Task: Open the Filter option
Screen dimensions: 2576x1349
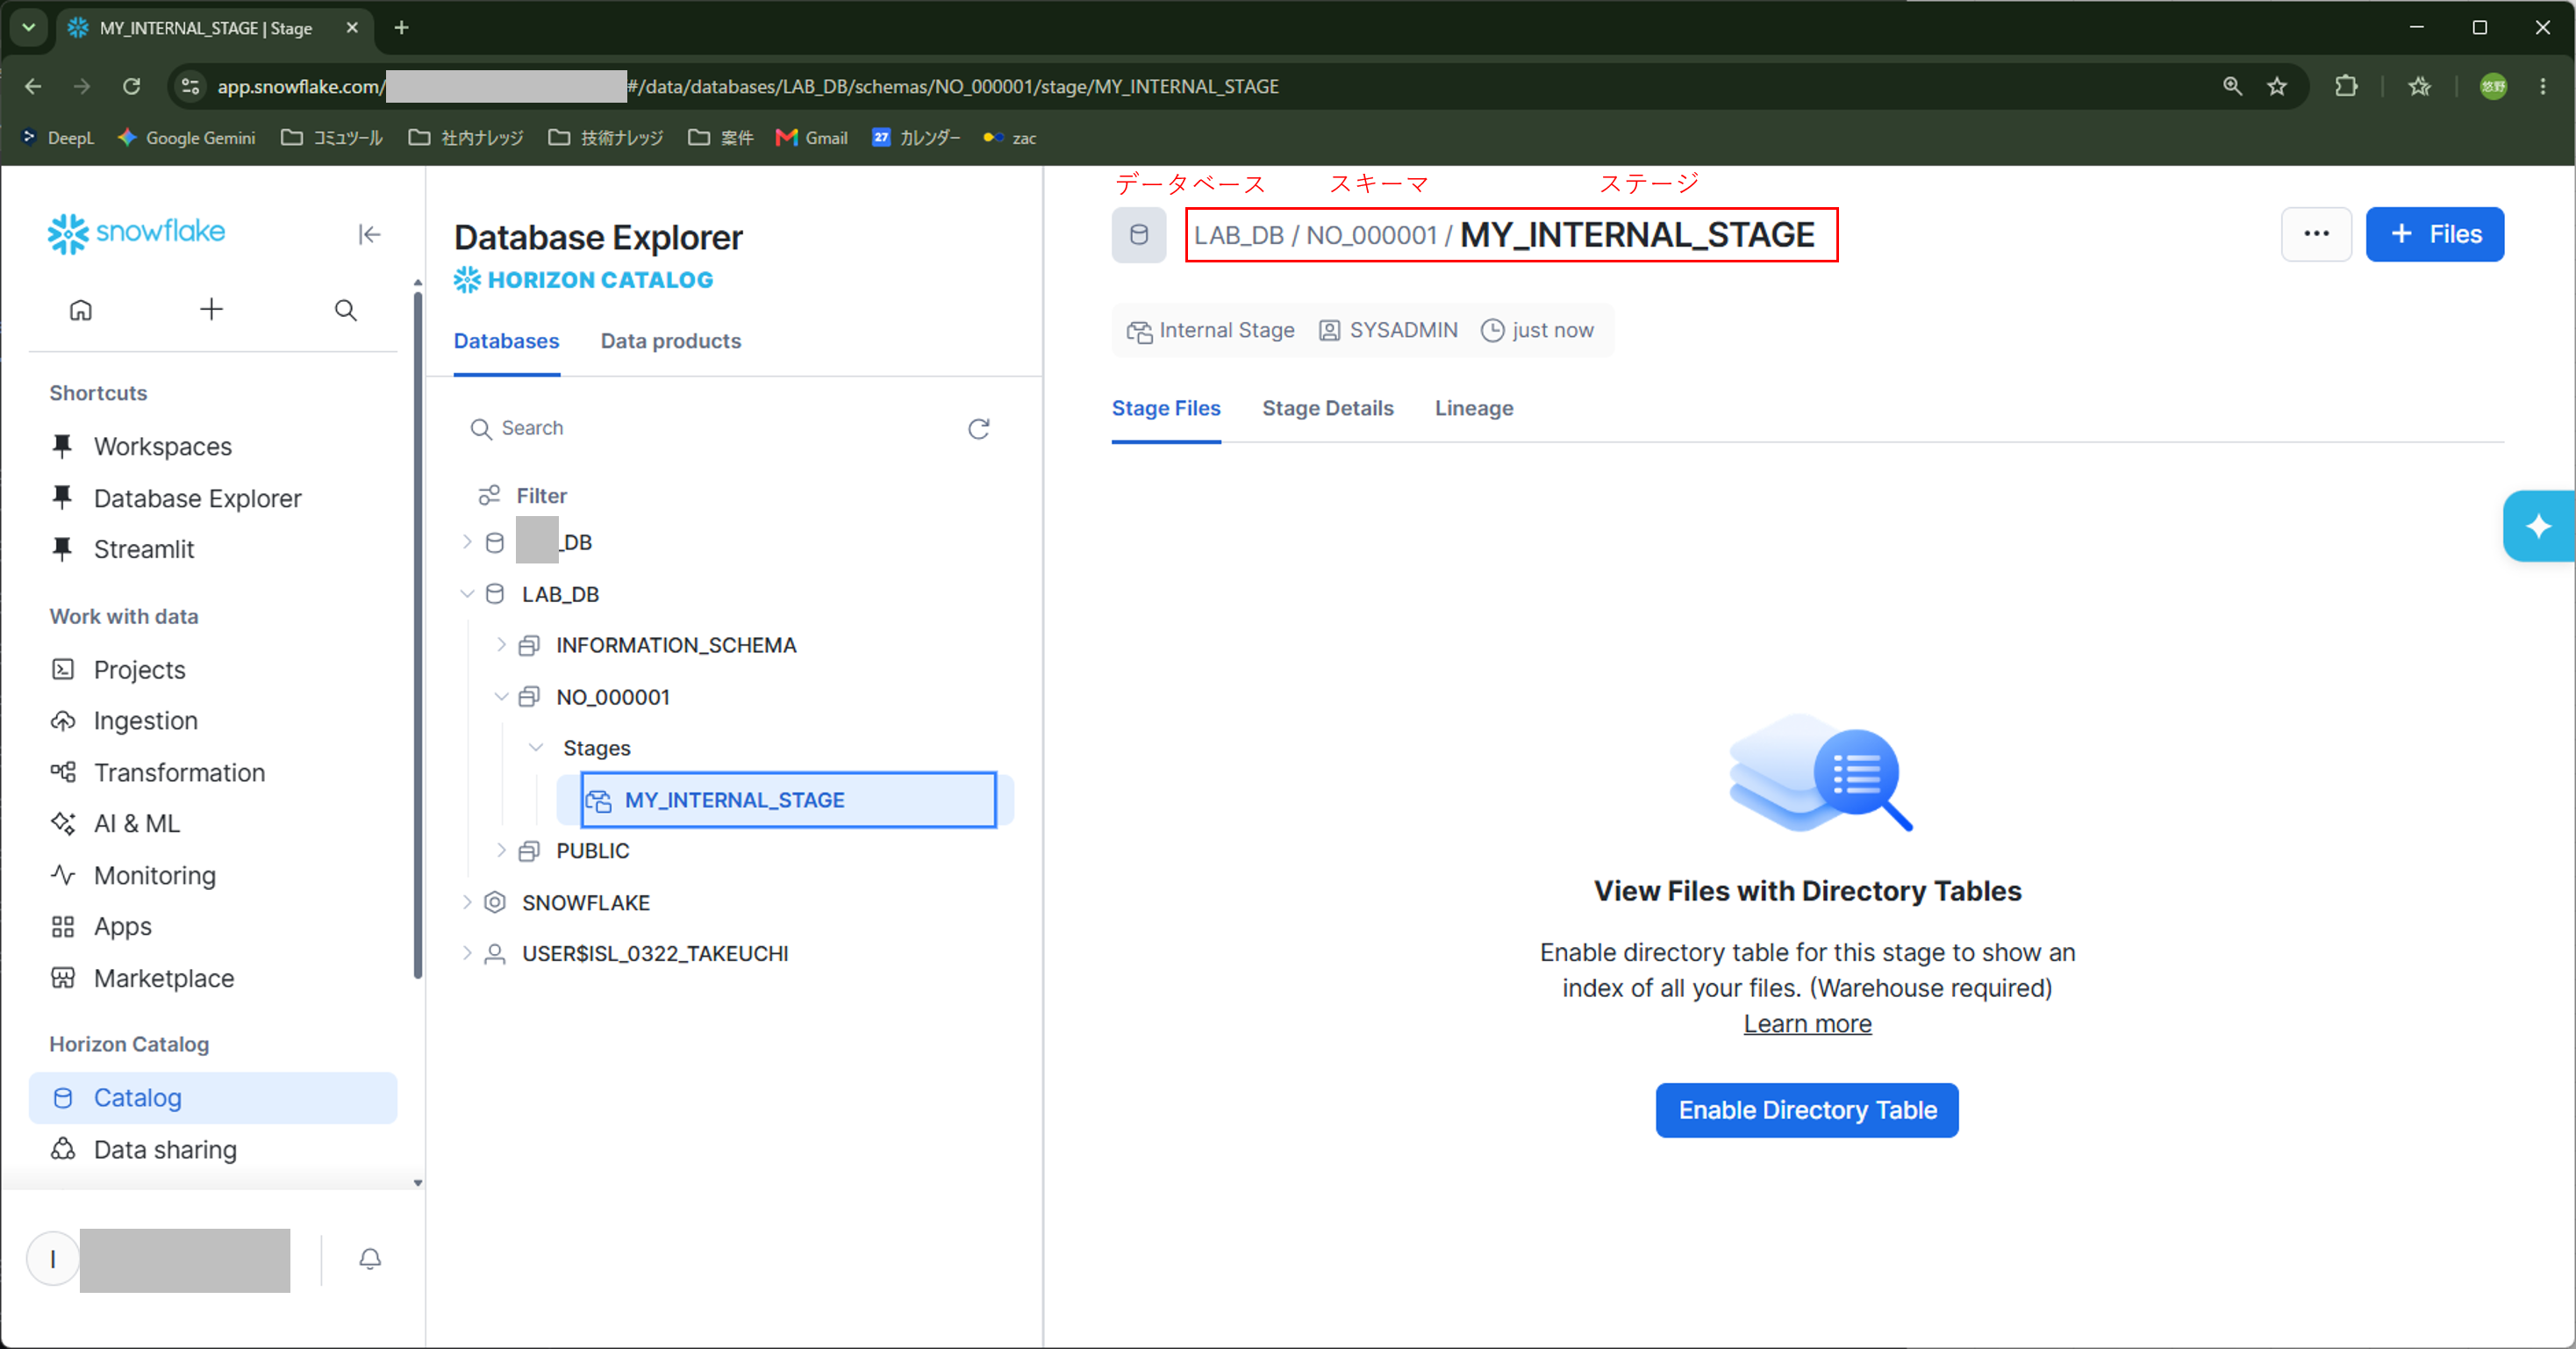Action: (523, 495)
